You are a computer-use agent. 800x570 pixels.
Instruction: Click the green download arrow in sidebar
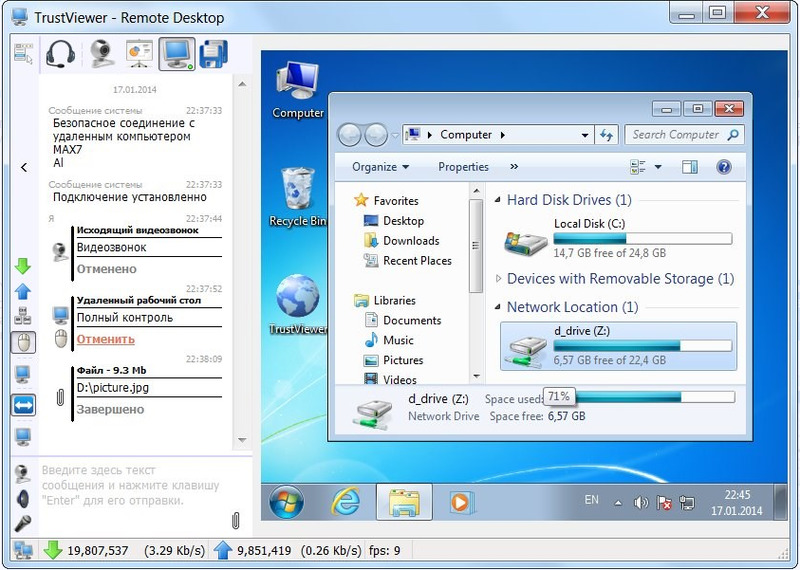click(x=22, y=266)
